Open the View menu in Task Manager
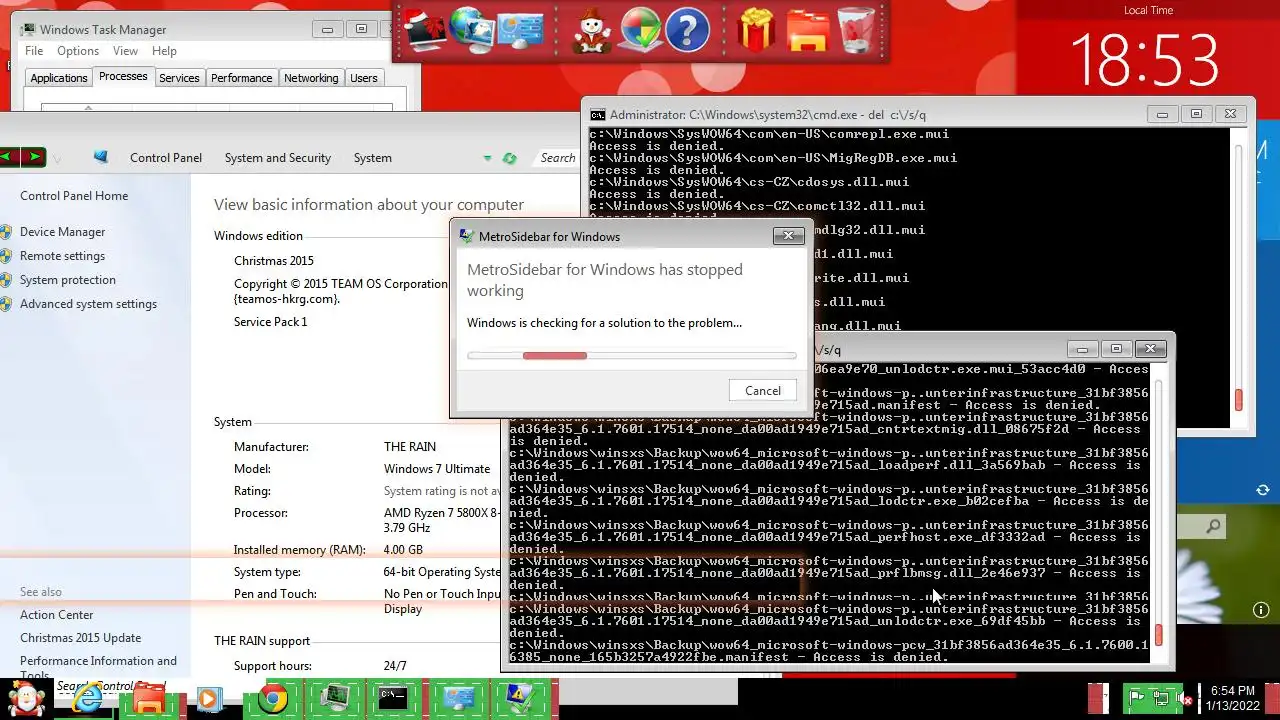Image resolution: width=1280 pixels, height=720 pixels. click(125, 51)
